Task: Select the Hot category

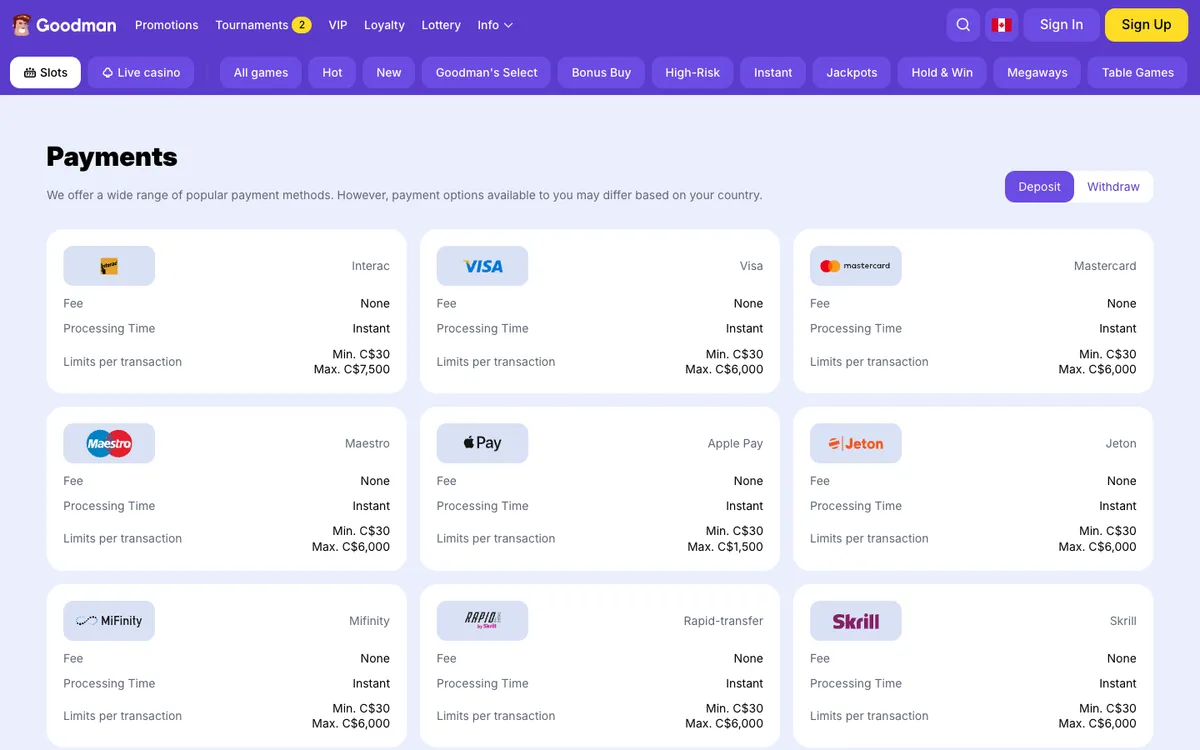Action: (x=333, y=72)
